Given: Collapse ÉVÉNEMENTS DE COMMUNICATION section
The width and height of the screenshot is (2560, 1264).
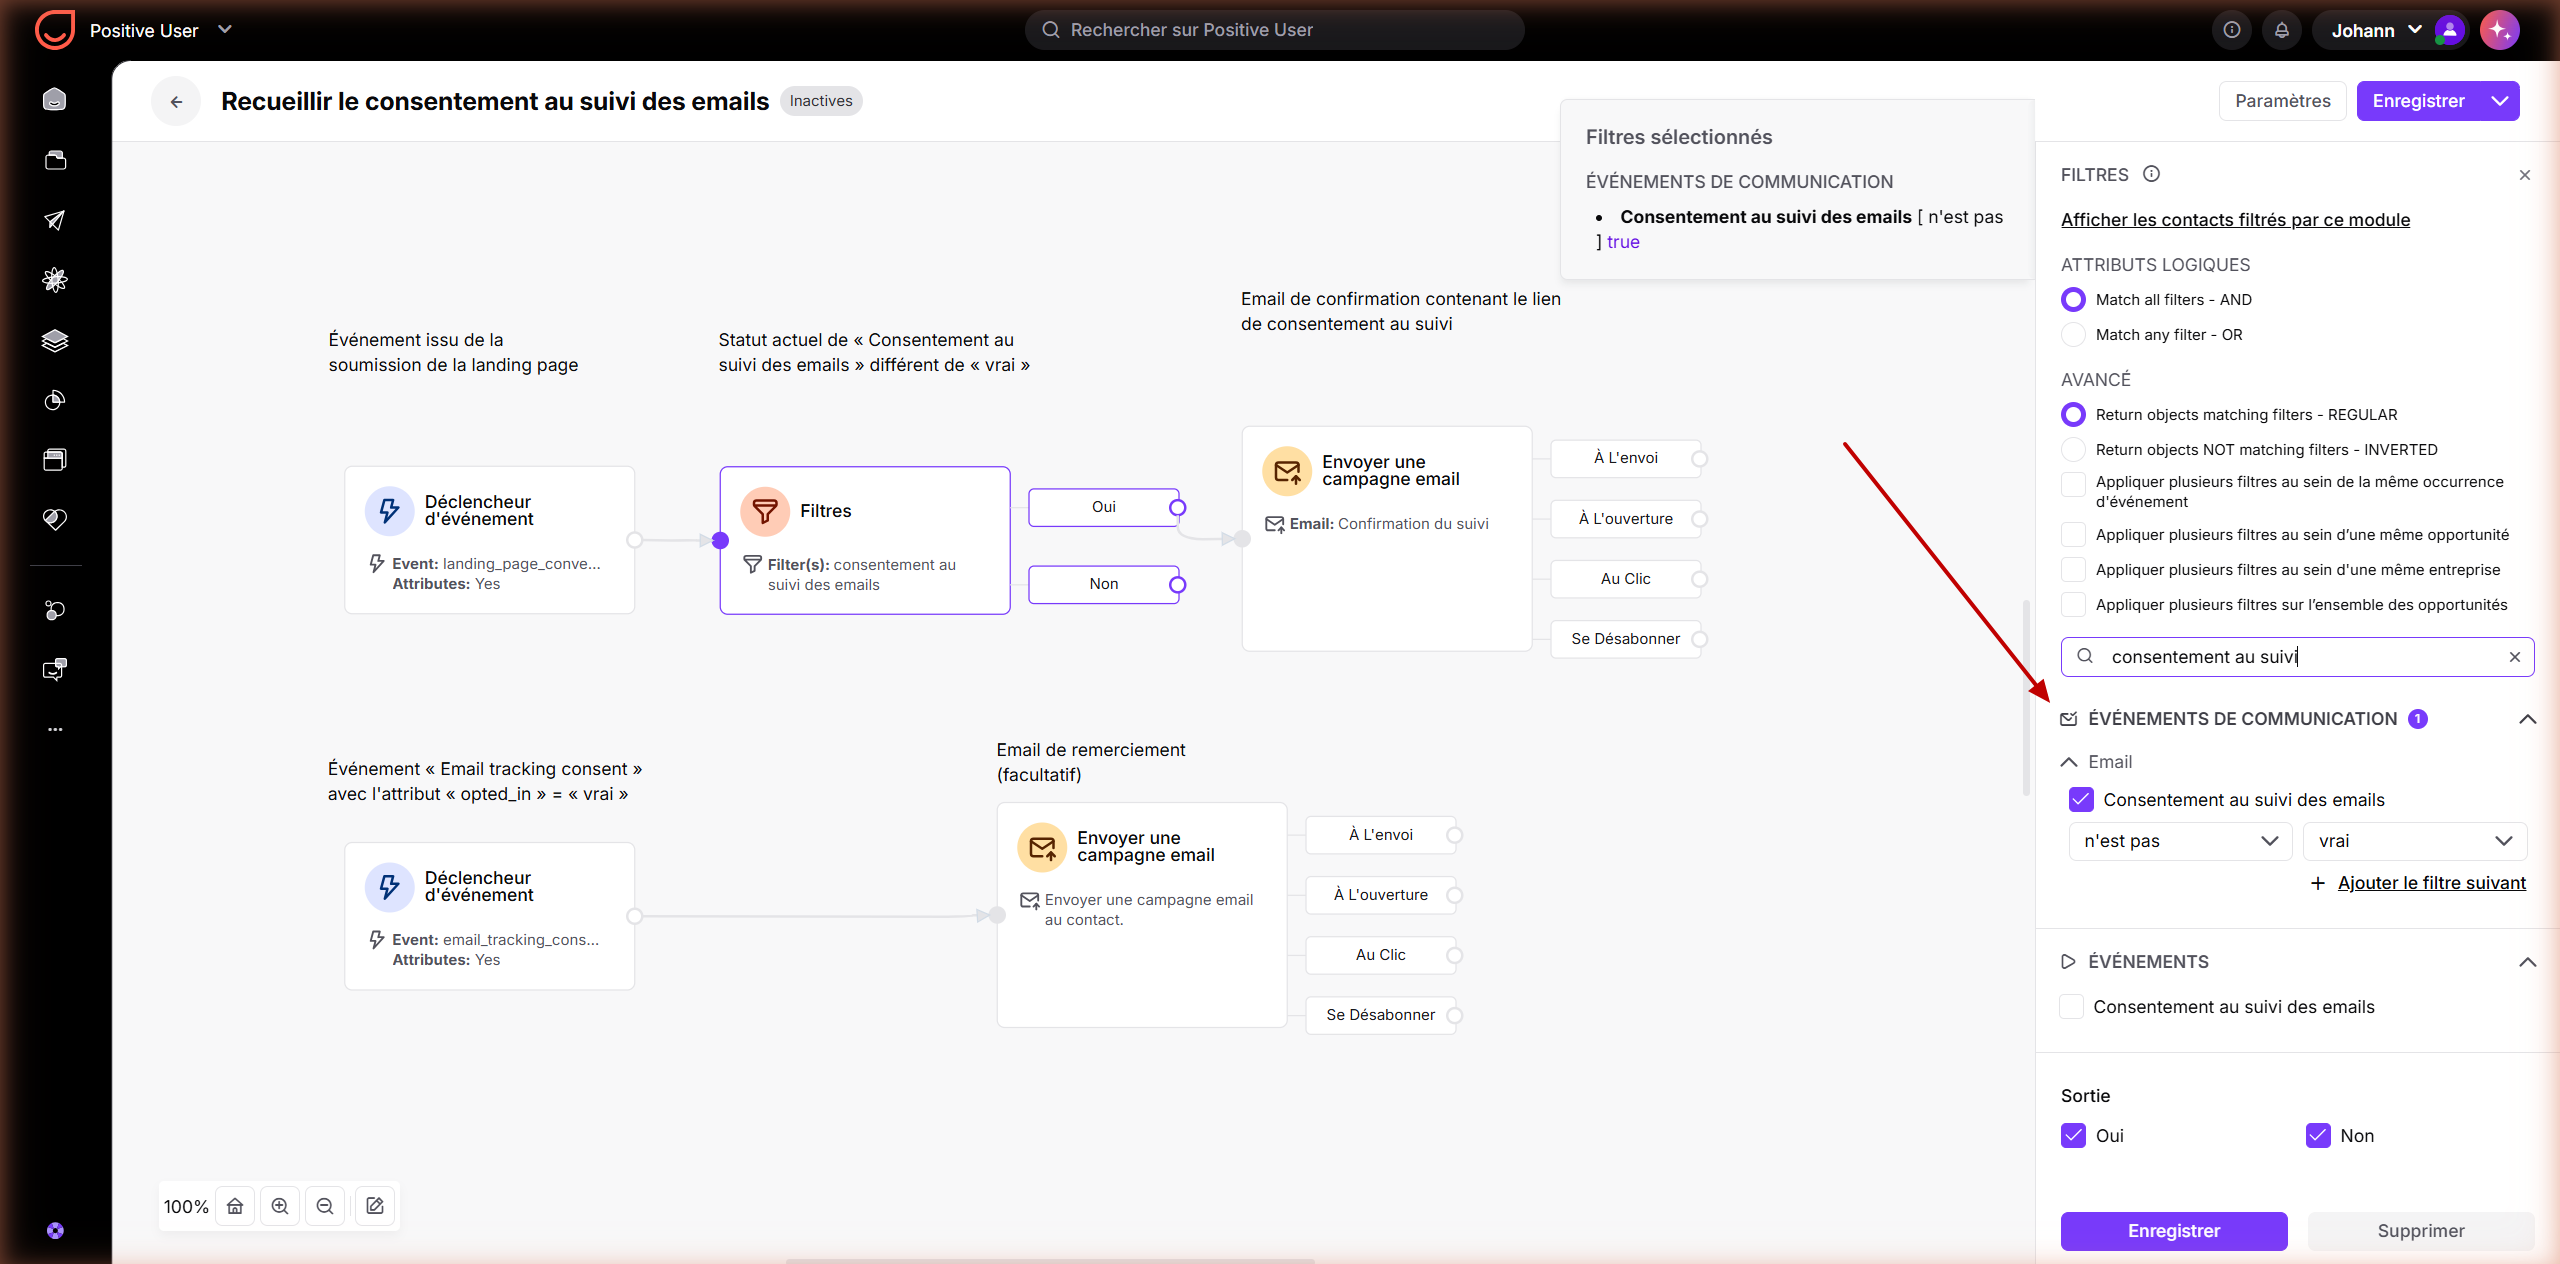Looking at the screenshot, I should coord(2527,719).
